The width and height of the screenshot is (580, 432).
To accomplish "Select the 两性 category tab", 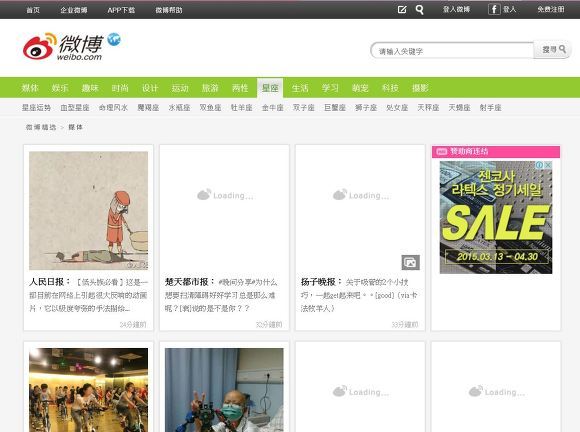I will point(240,88).
